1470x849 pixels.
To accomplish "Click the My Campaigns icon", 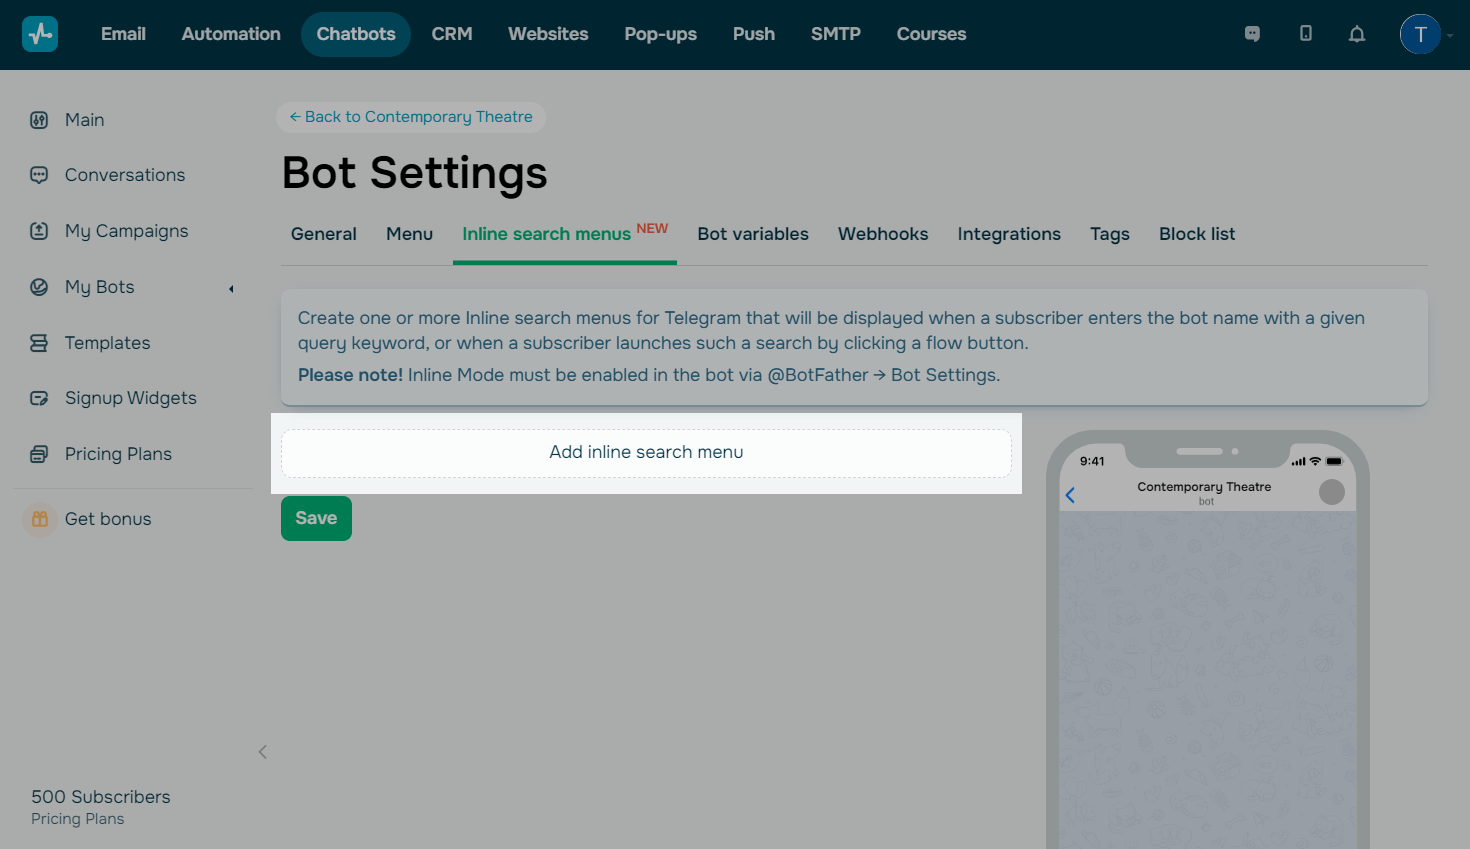I will coord(39,231).
